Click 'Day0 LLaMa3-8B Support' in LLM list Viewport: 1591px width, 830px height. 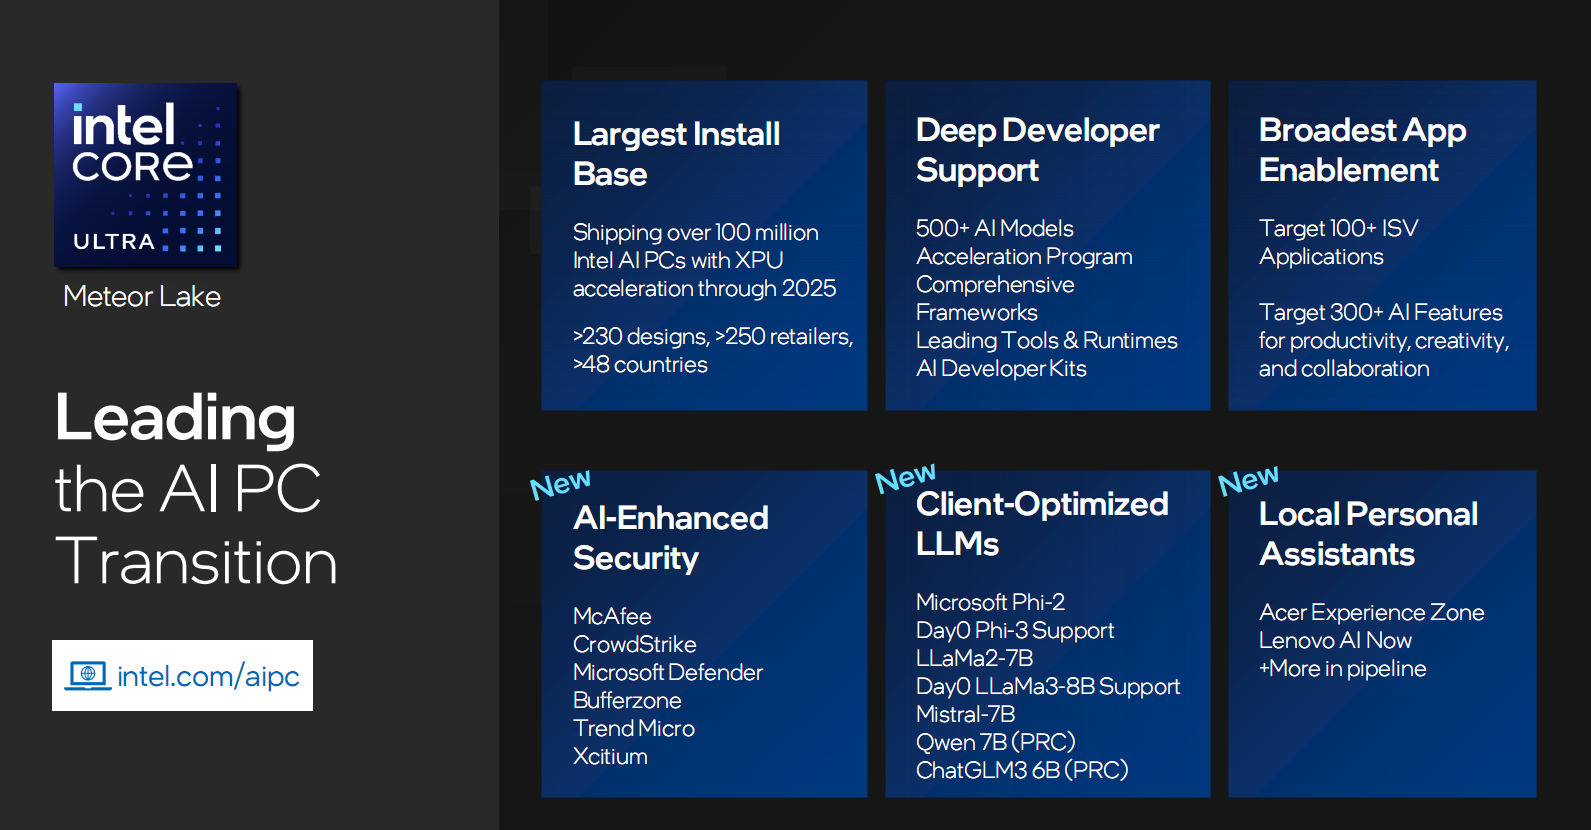click(x=1048, y=686)
